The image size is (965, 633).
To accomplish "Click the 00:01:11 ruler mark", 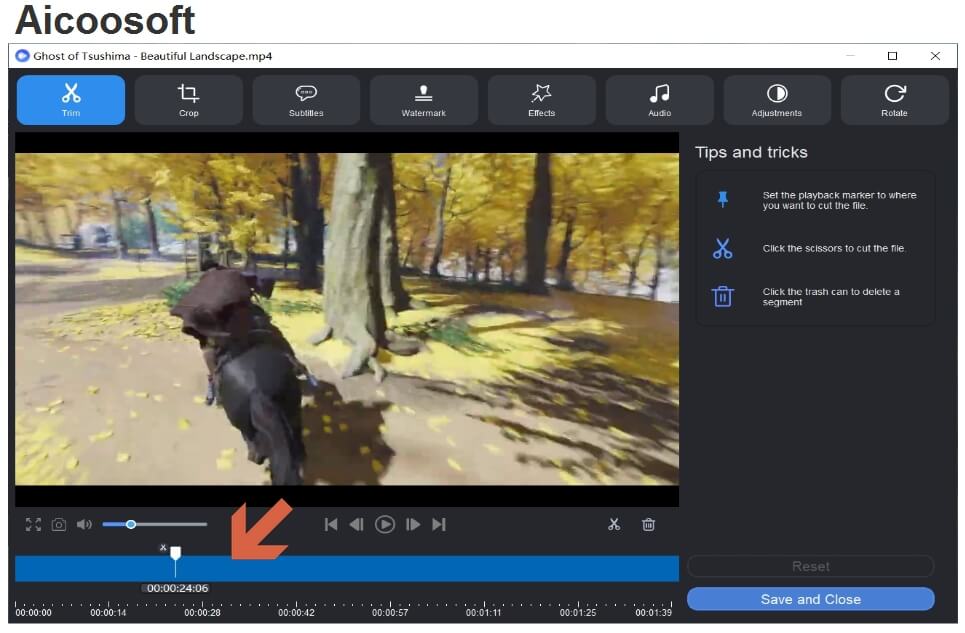I will (484, 613).
